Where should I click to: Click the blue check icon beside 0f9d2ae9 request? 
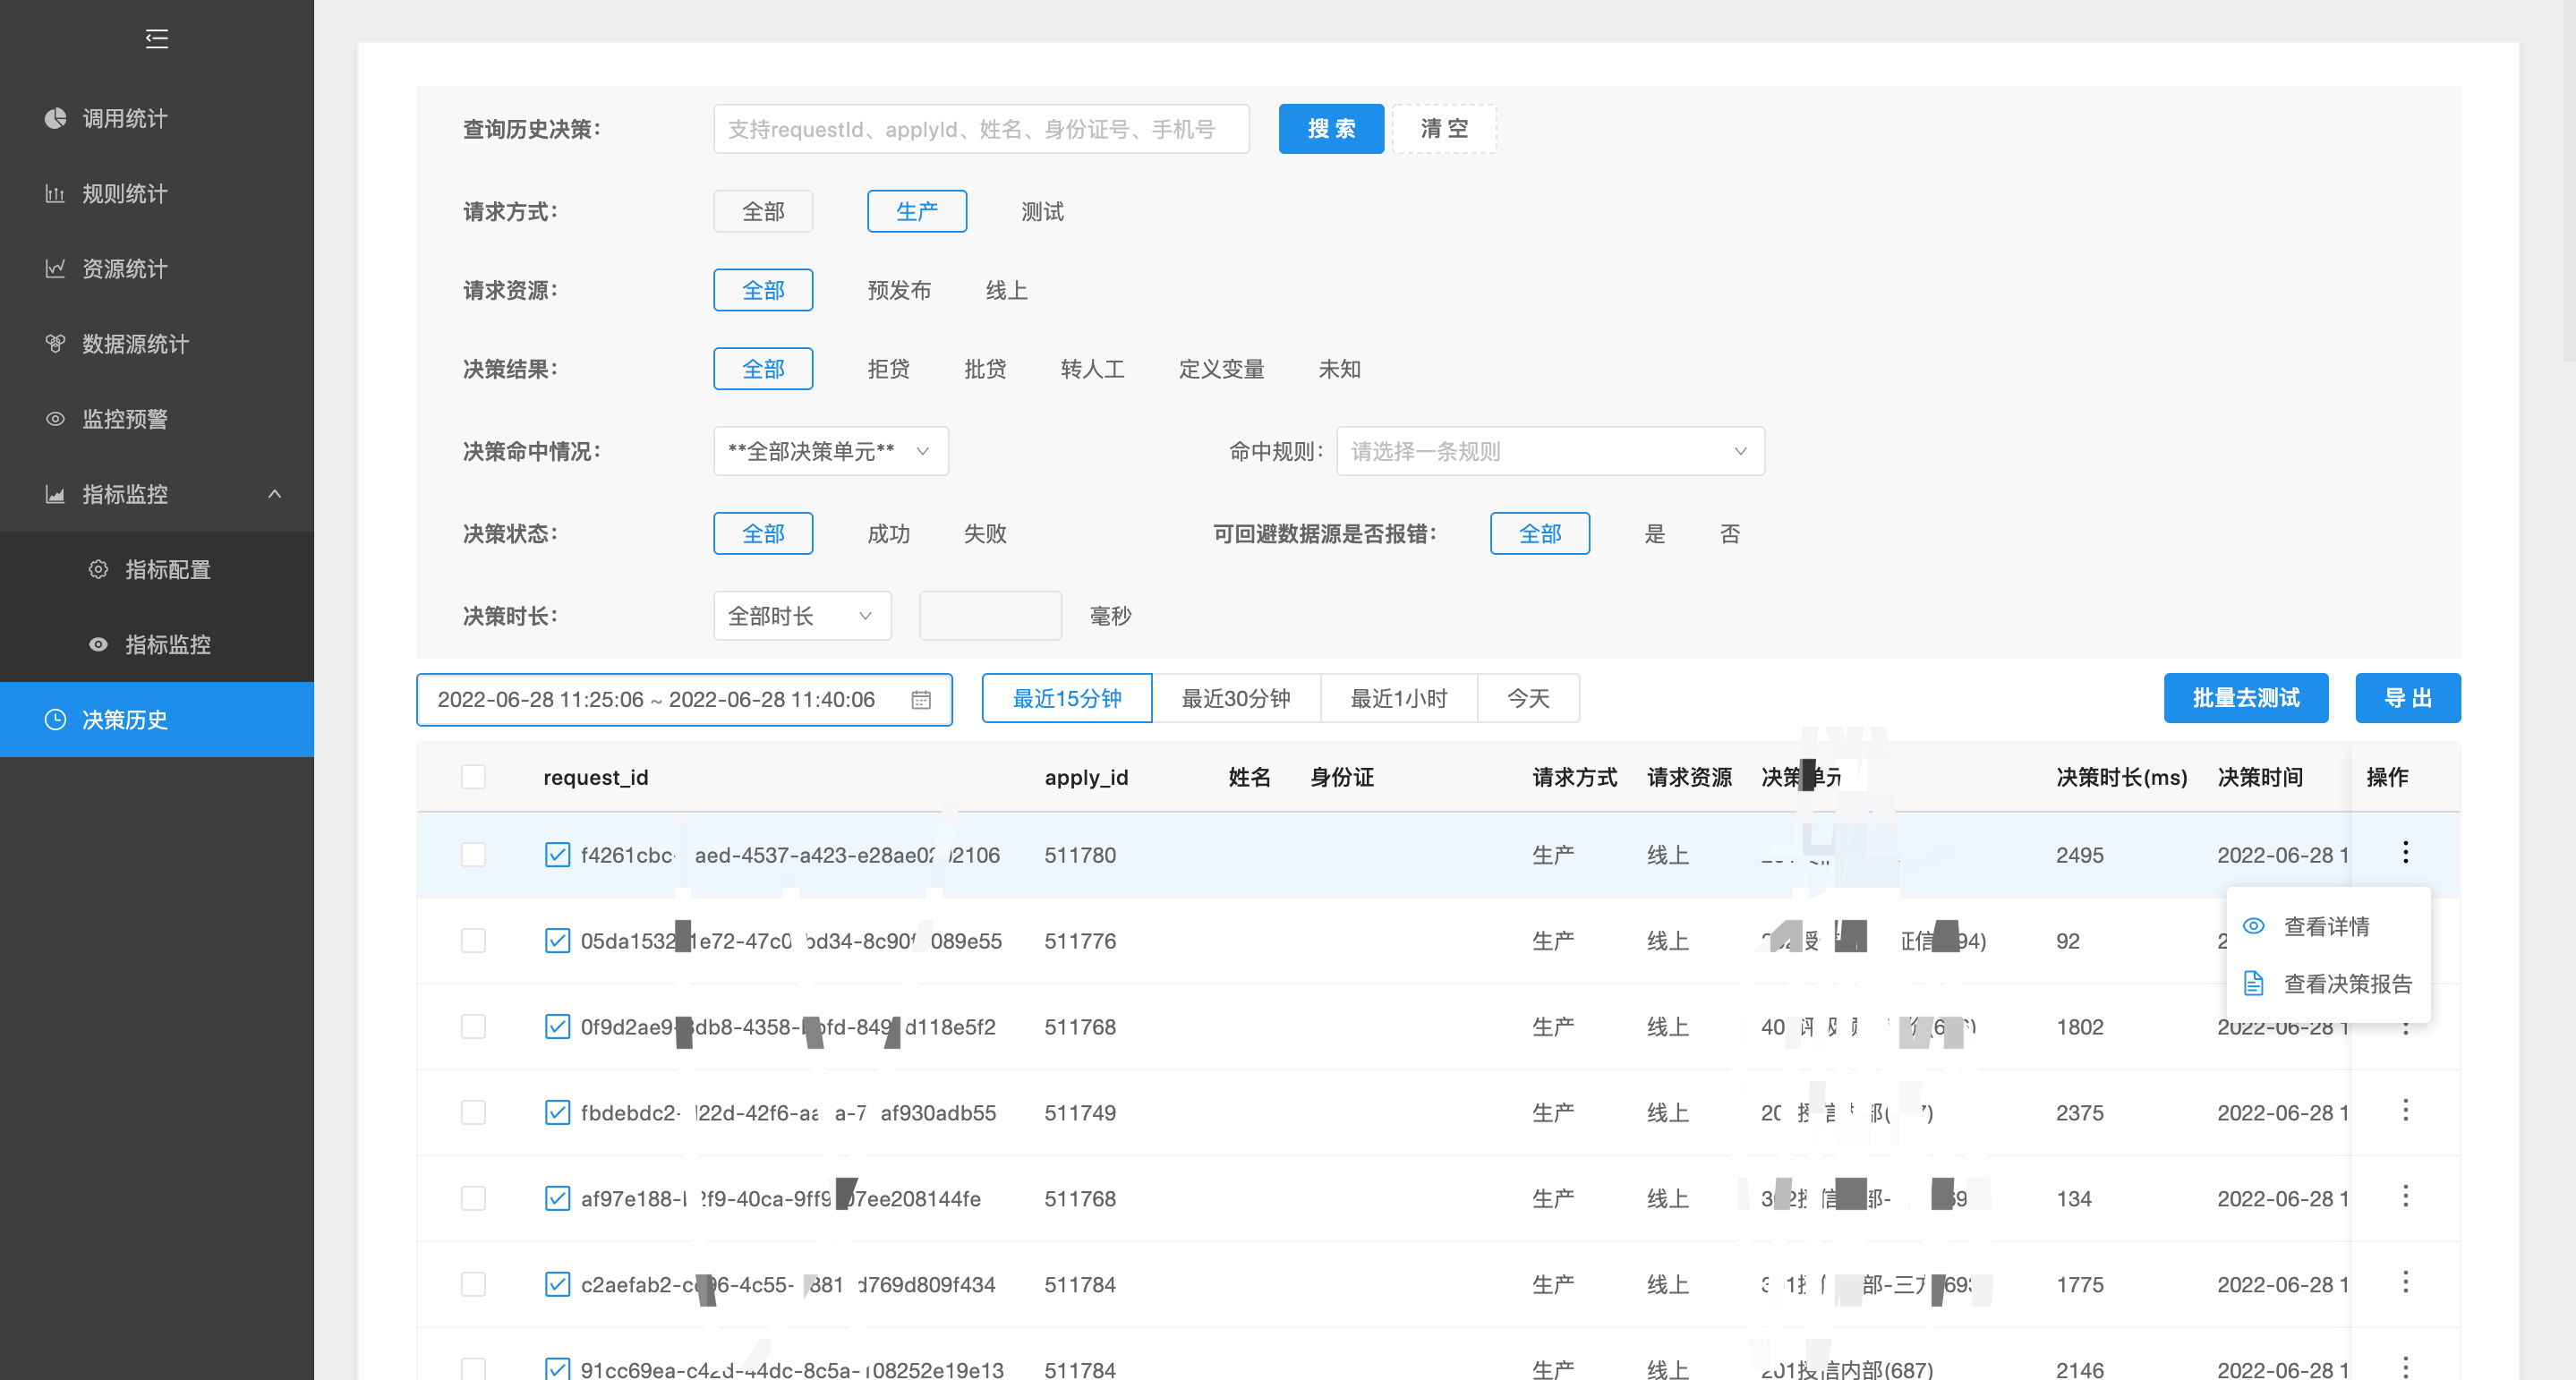557,1027
